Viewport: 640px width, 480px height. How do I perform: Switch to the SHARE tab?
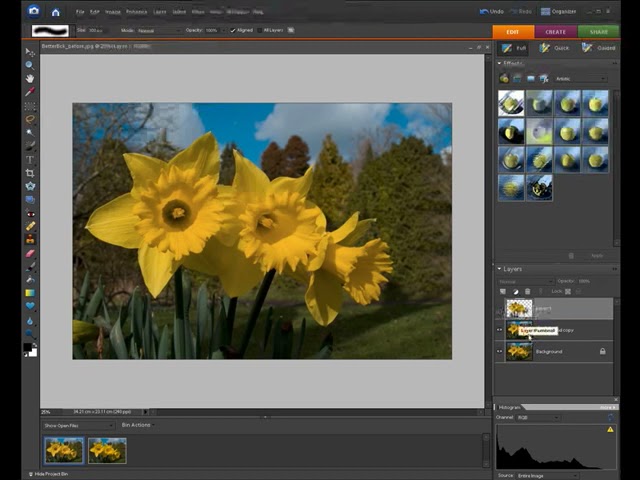pyautogui.click(x=598, y=32)
